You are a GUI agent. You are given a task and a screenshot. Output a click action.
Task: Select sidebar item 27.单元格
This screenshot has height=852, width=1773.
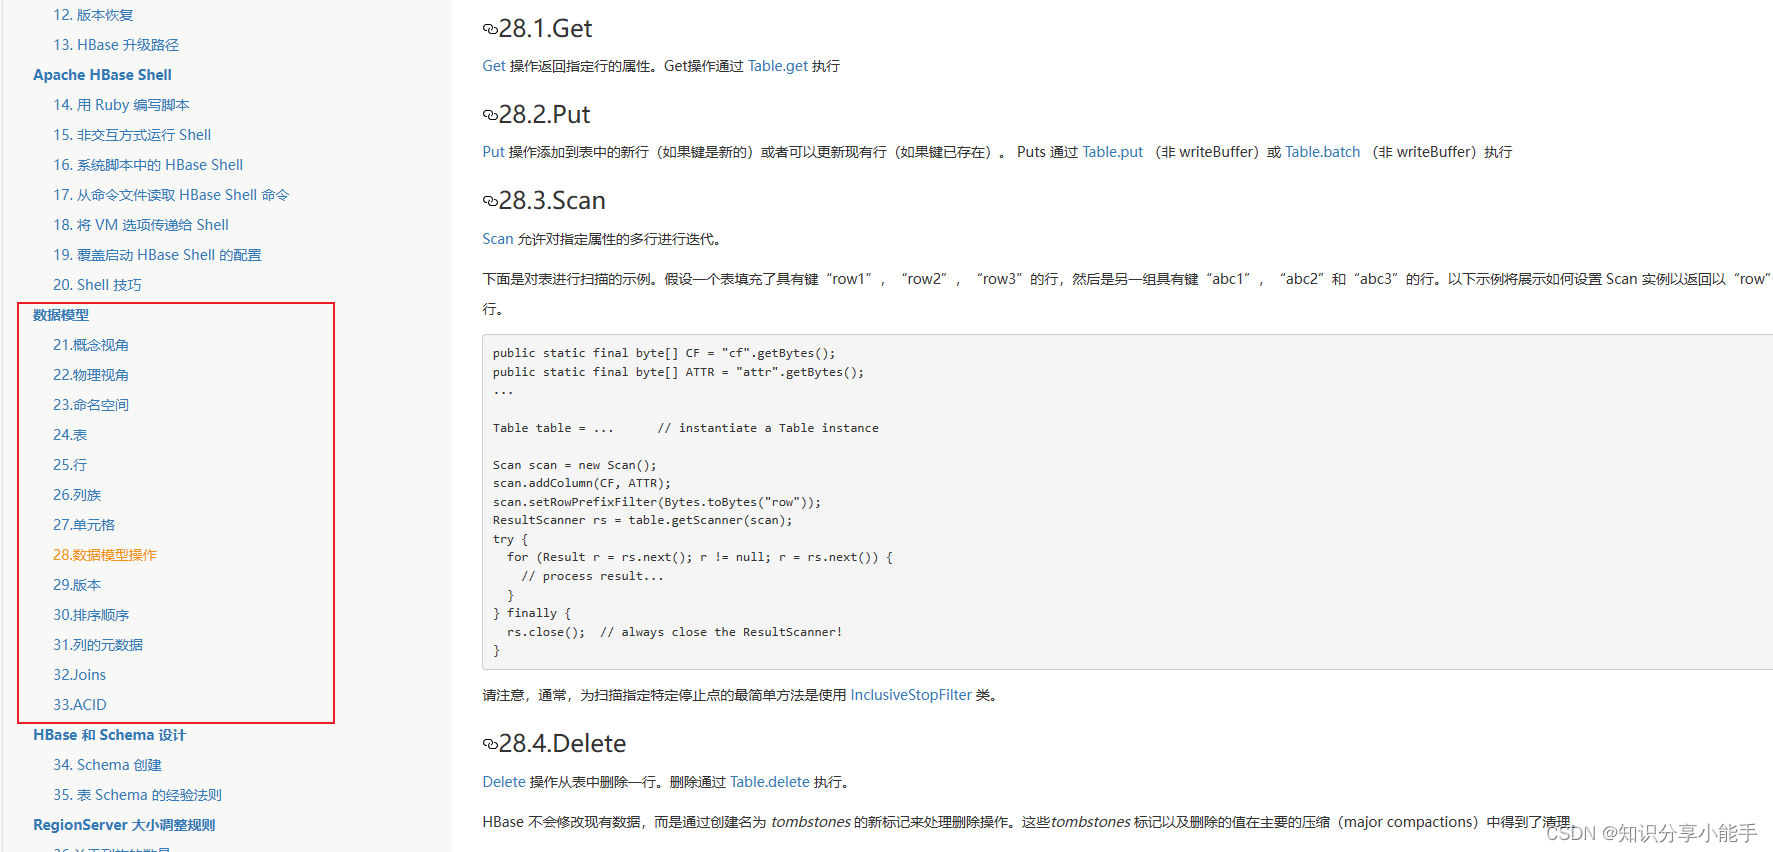point(84,525)
